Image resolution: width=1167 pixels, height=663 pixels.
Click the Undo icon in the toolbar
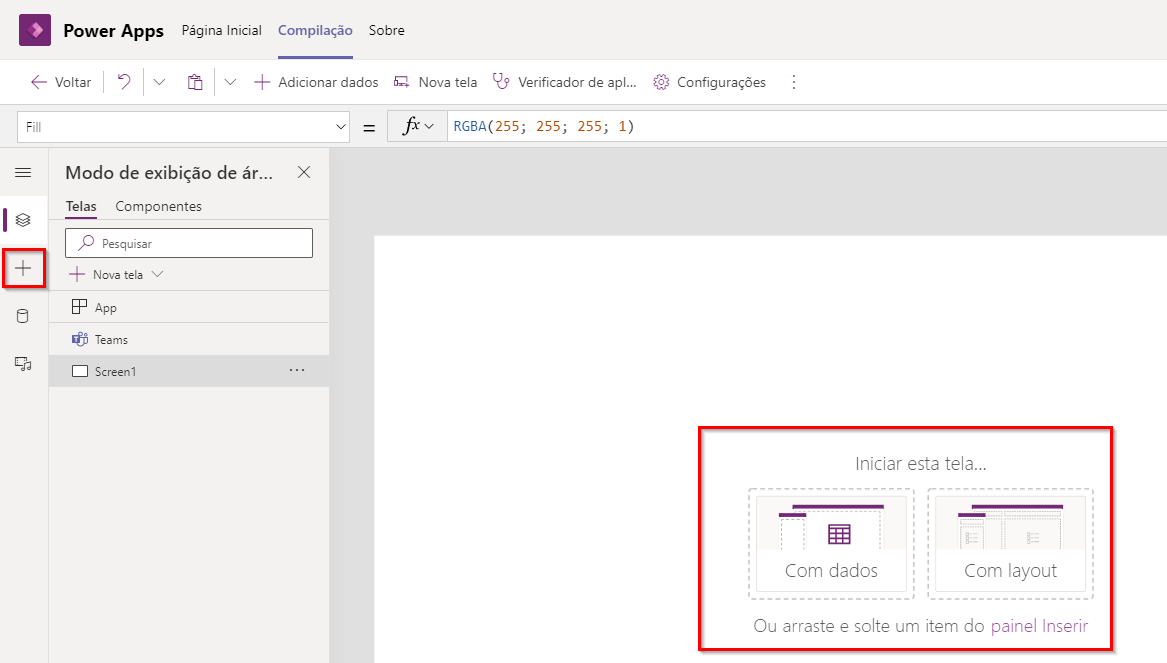(121, 81)
